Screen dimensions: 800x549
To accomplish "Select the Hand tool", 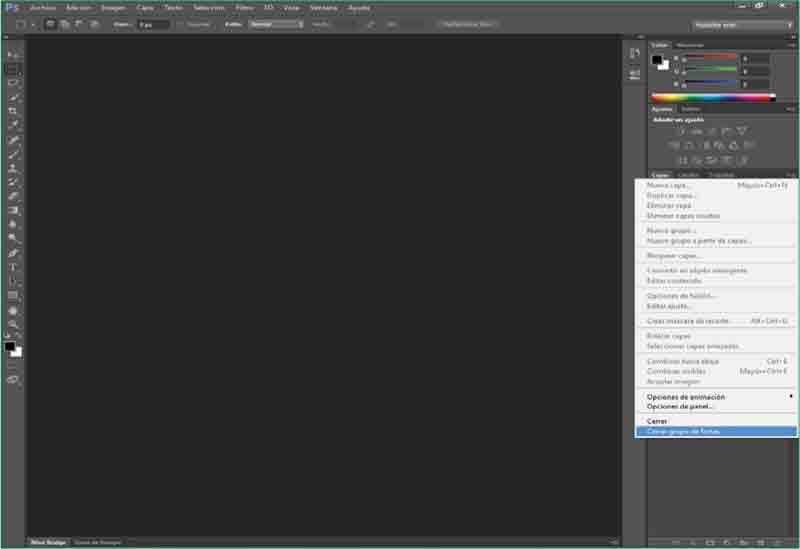I will click(13, 310).
